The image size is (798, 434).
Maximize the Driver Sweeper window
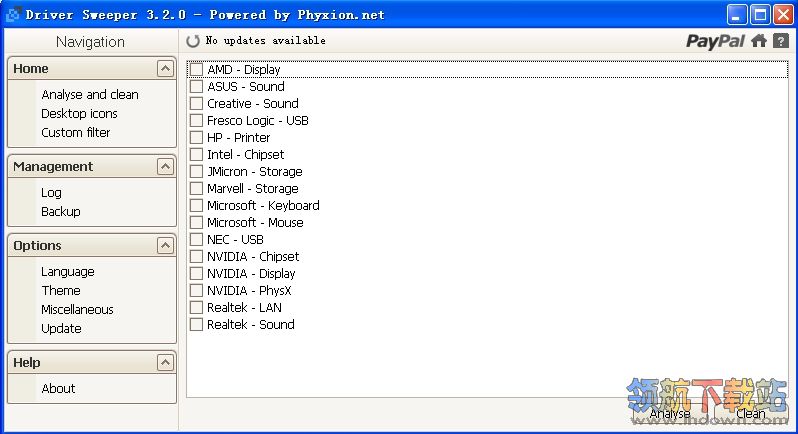click(760, 15)
